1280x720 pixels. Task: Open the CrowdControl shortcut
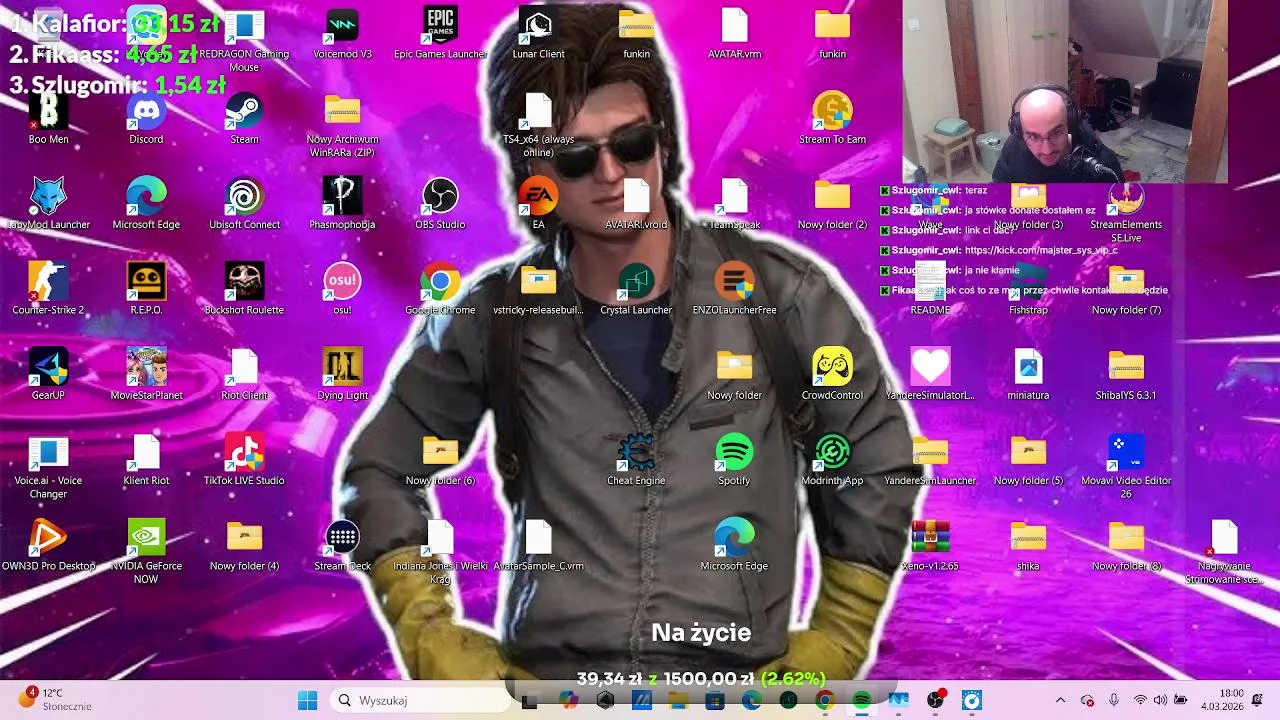click(832, 375)
